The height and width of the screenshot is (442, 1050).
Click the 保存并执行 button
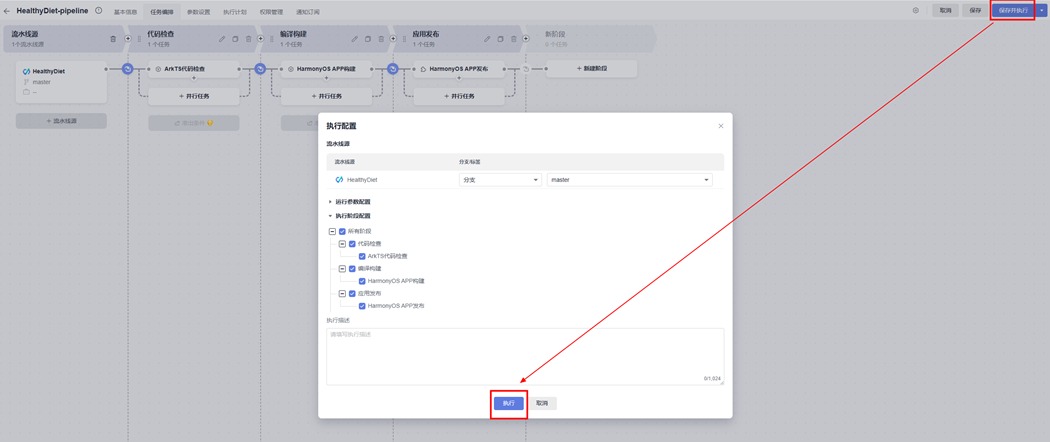tap(1013, 11)
